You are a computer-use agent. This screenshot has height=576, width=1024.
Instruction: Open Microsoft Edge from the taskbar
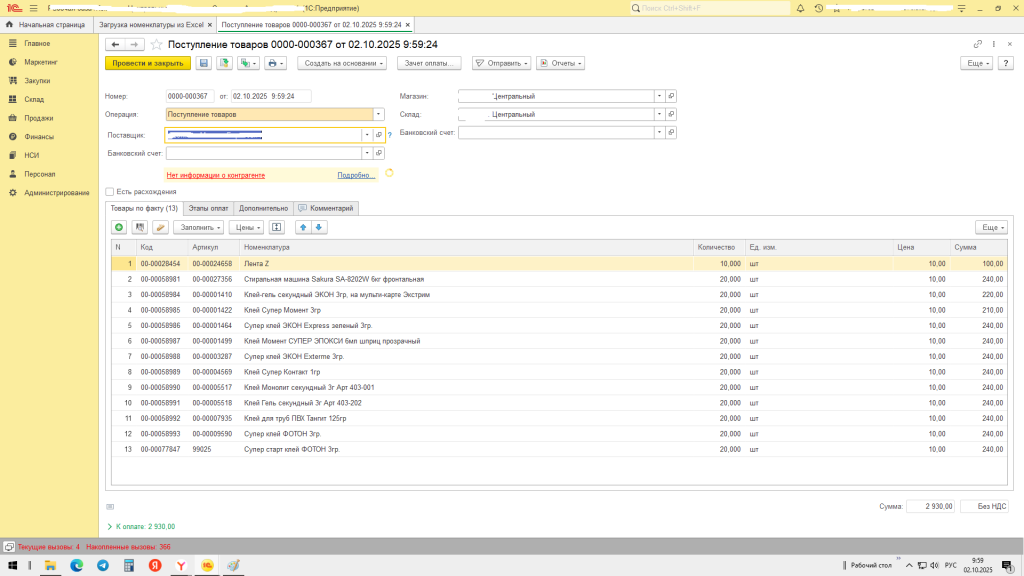click(x=76, y=566)
